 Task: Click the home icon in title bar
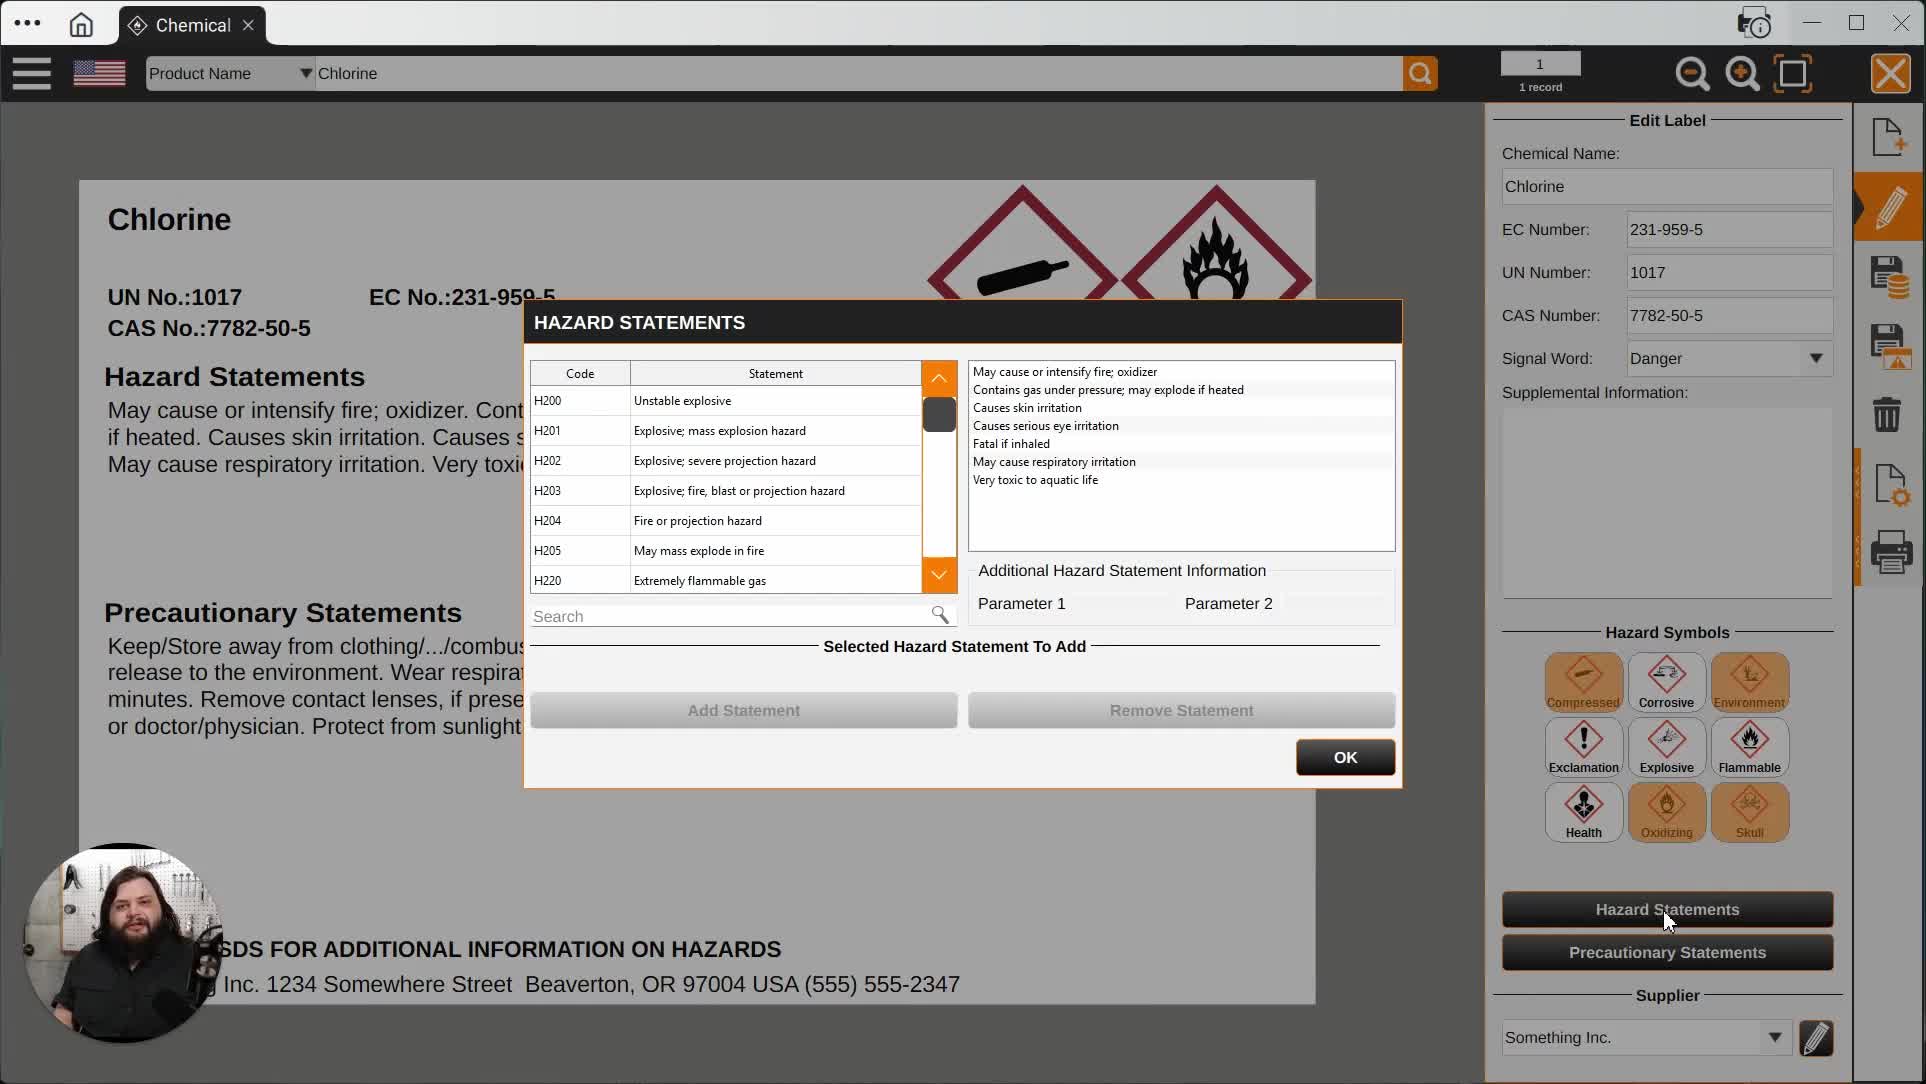coord(81,24)
